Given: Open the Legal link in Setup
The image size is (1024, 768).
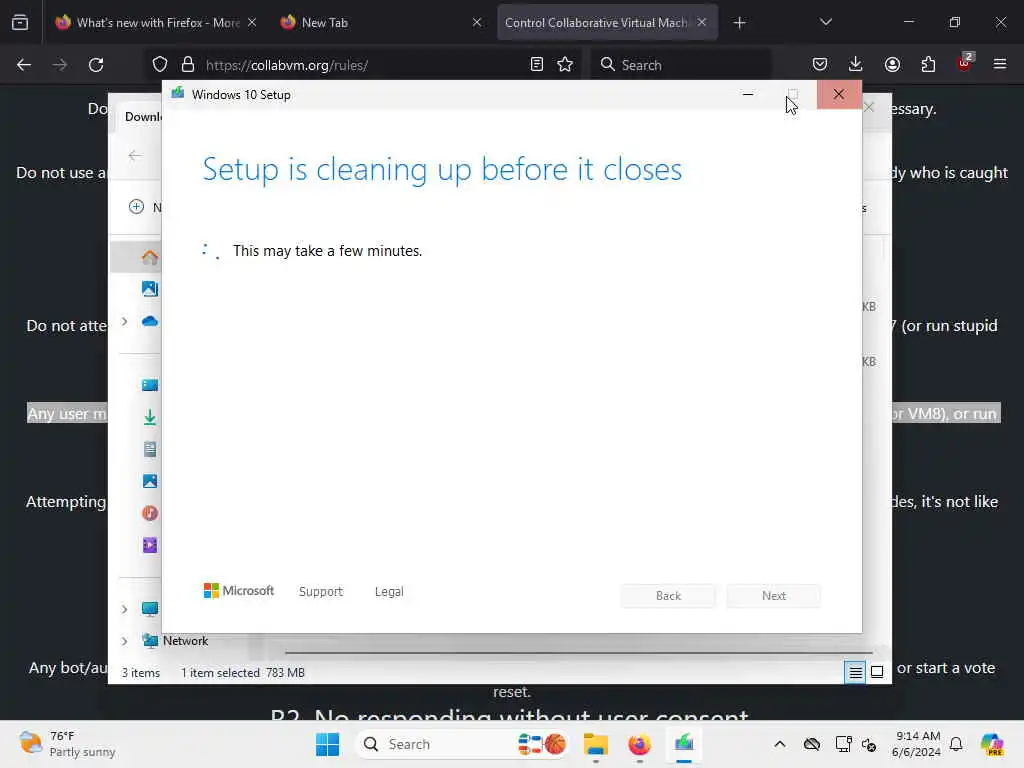Looking at the screenshot, I should tap(389, 592).
